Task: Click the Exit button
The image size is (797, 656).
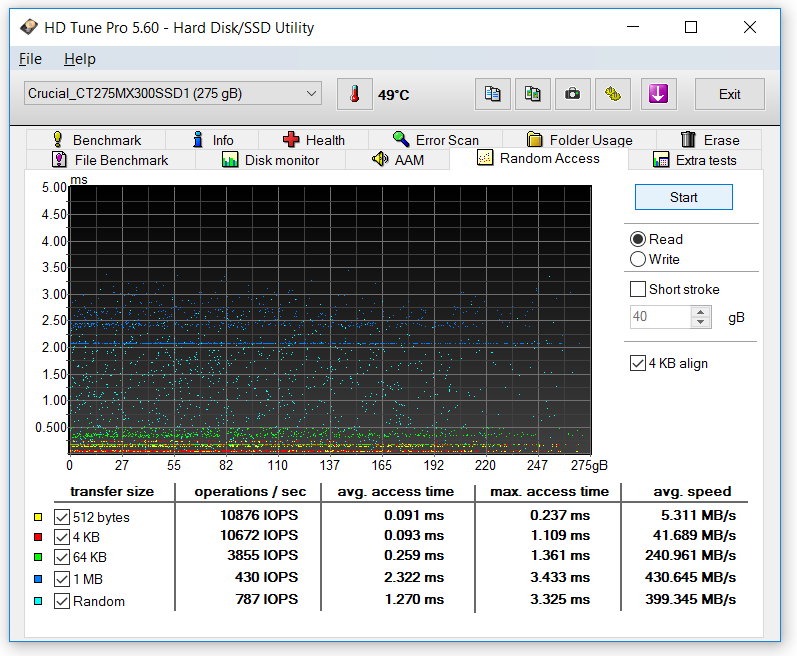Action: (x=729, y=94)
